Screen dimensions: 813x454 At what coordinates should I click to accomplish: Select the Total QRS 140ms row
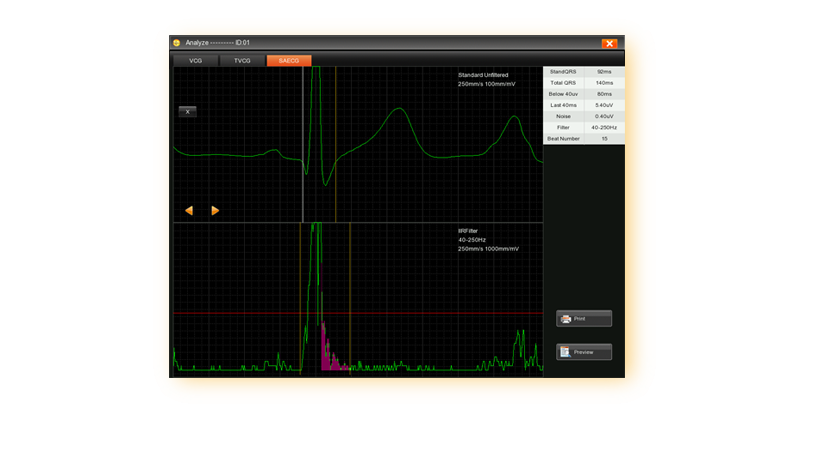583,83
